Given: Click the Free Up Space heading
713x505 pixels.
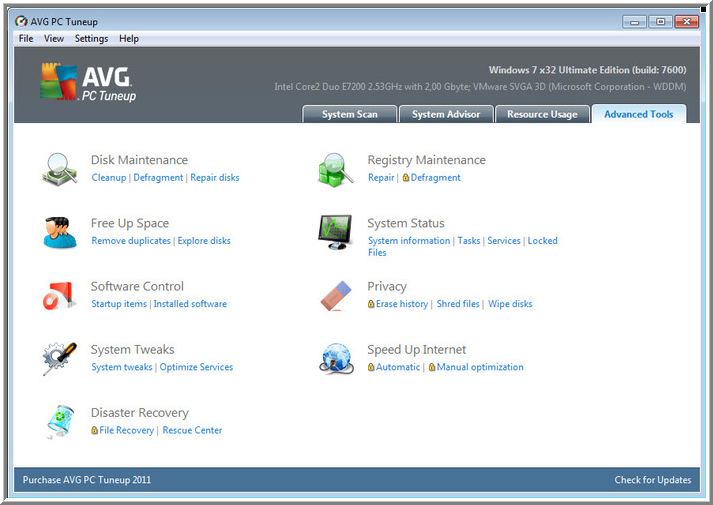Looking at the screenshot, I should 130,224.
